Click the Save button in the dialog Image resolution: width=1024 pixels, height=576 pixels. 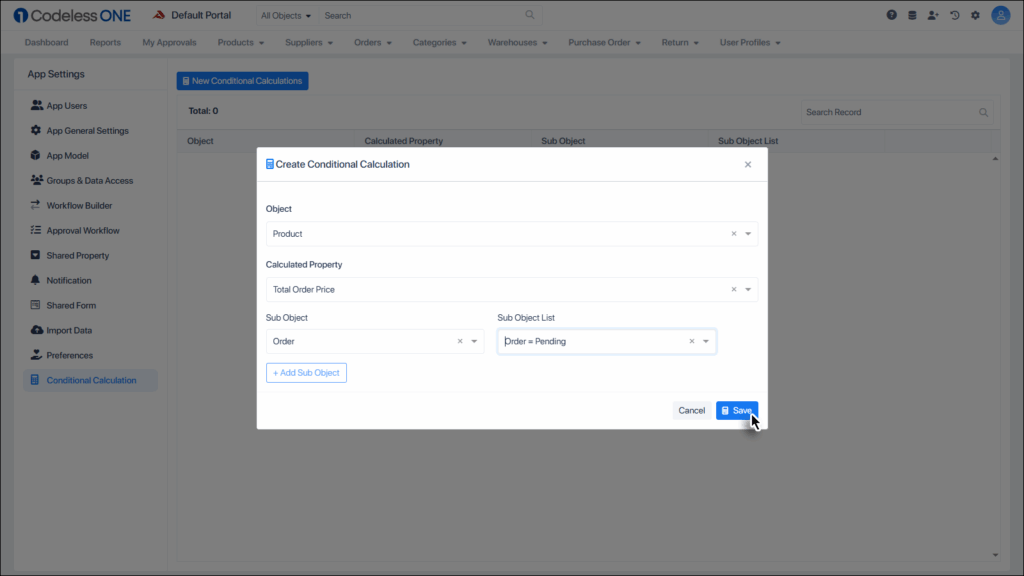tap(737, 410)
